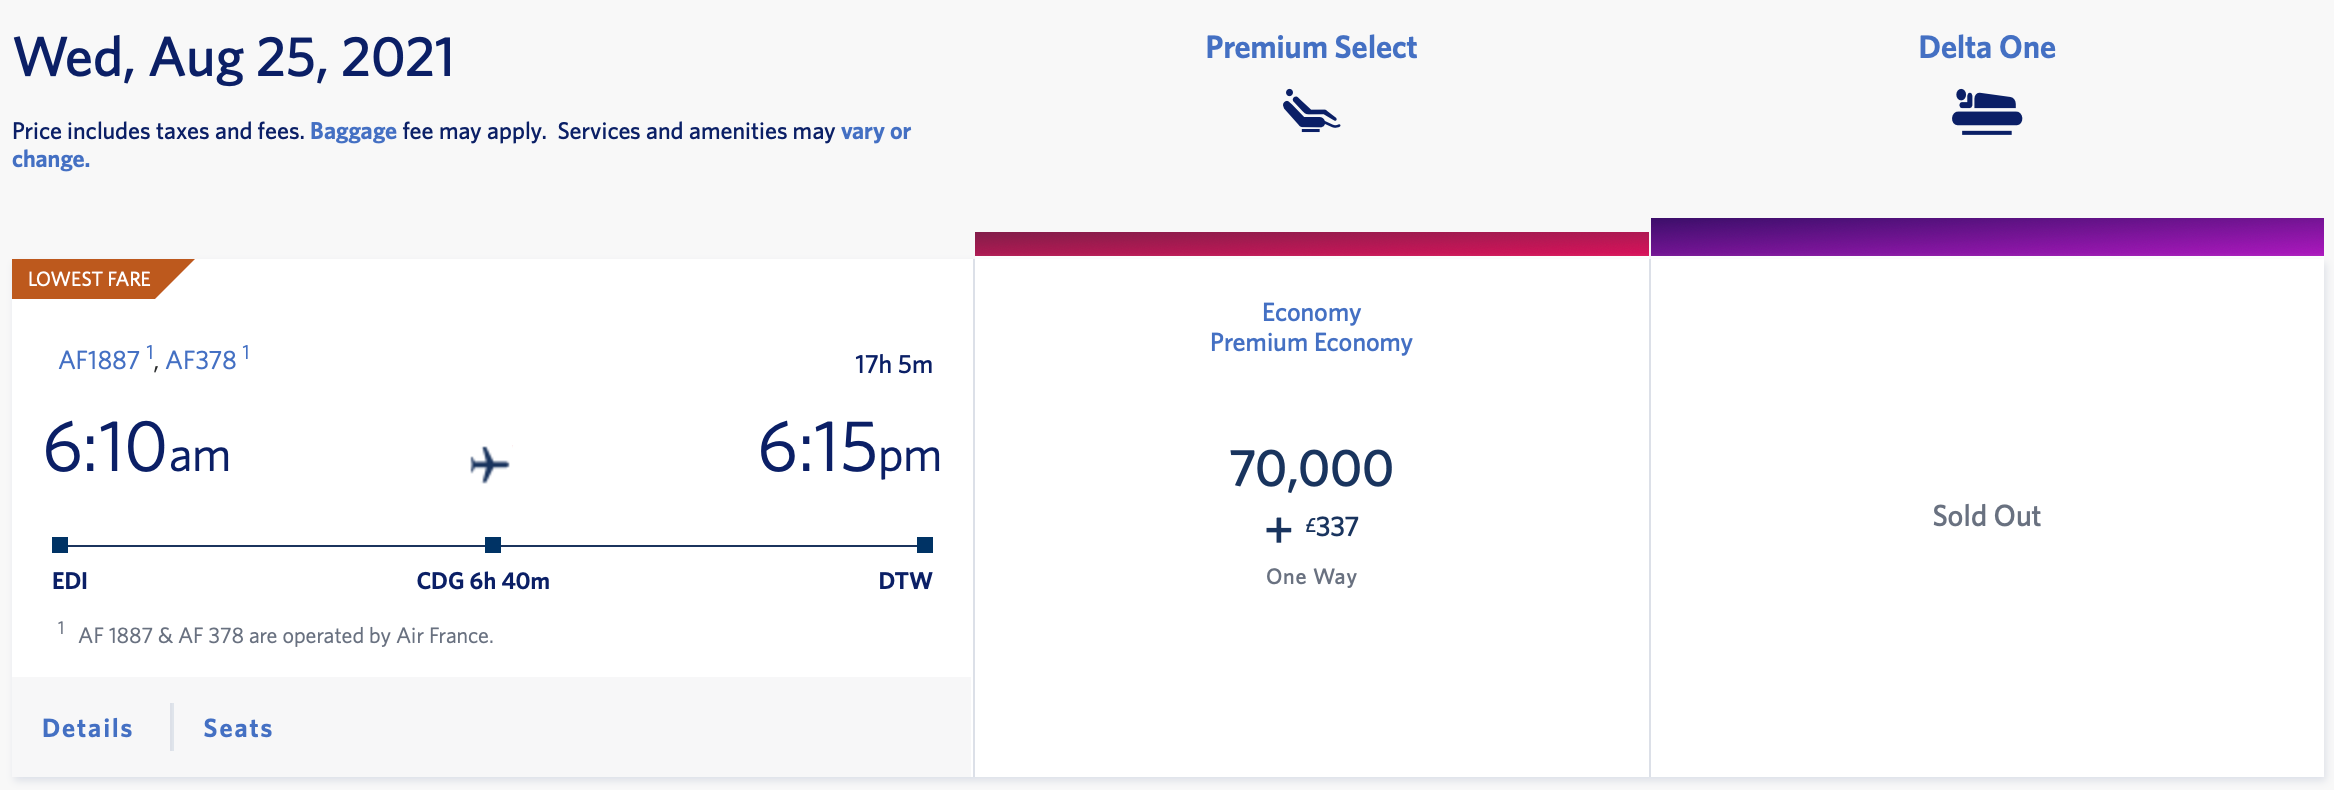Click the CDG layover marker on route line
The image size is (2334, 790).
(493, 545)
